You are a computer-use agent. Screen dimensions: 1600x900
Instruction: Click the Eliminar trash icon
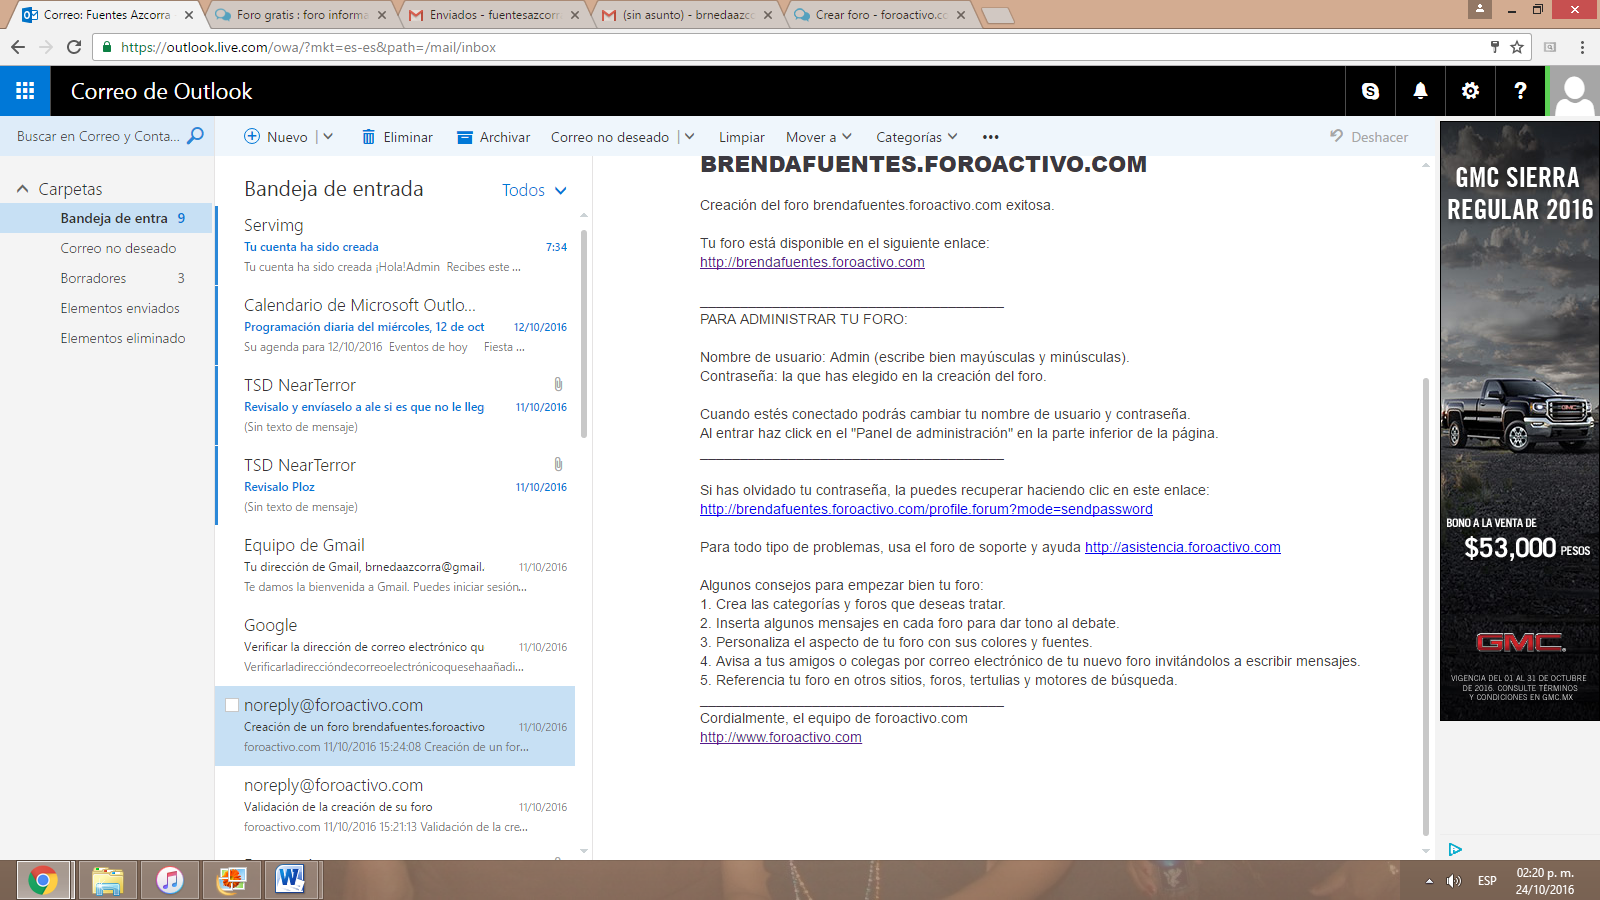tap(368, 137)
